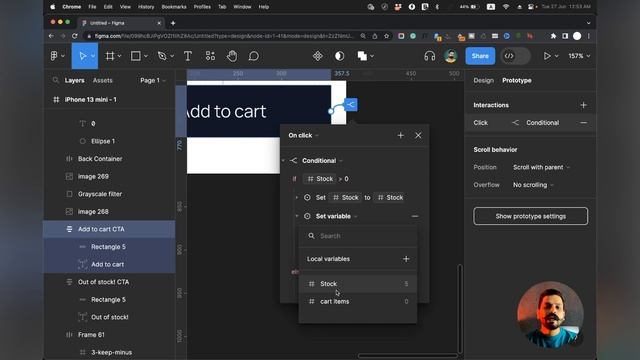
Task: Switch to the Assets tab
Action: coord(102,80)
